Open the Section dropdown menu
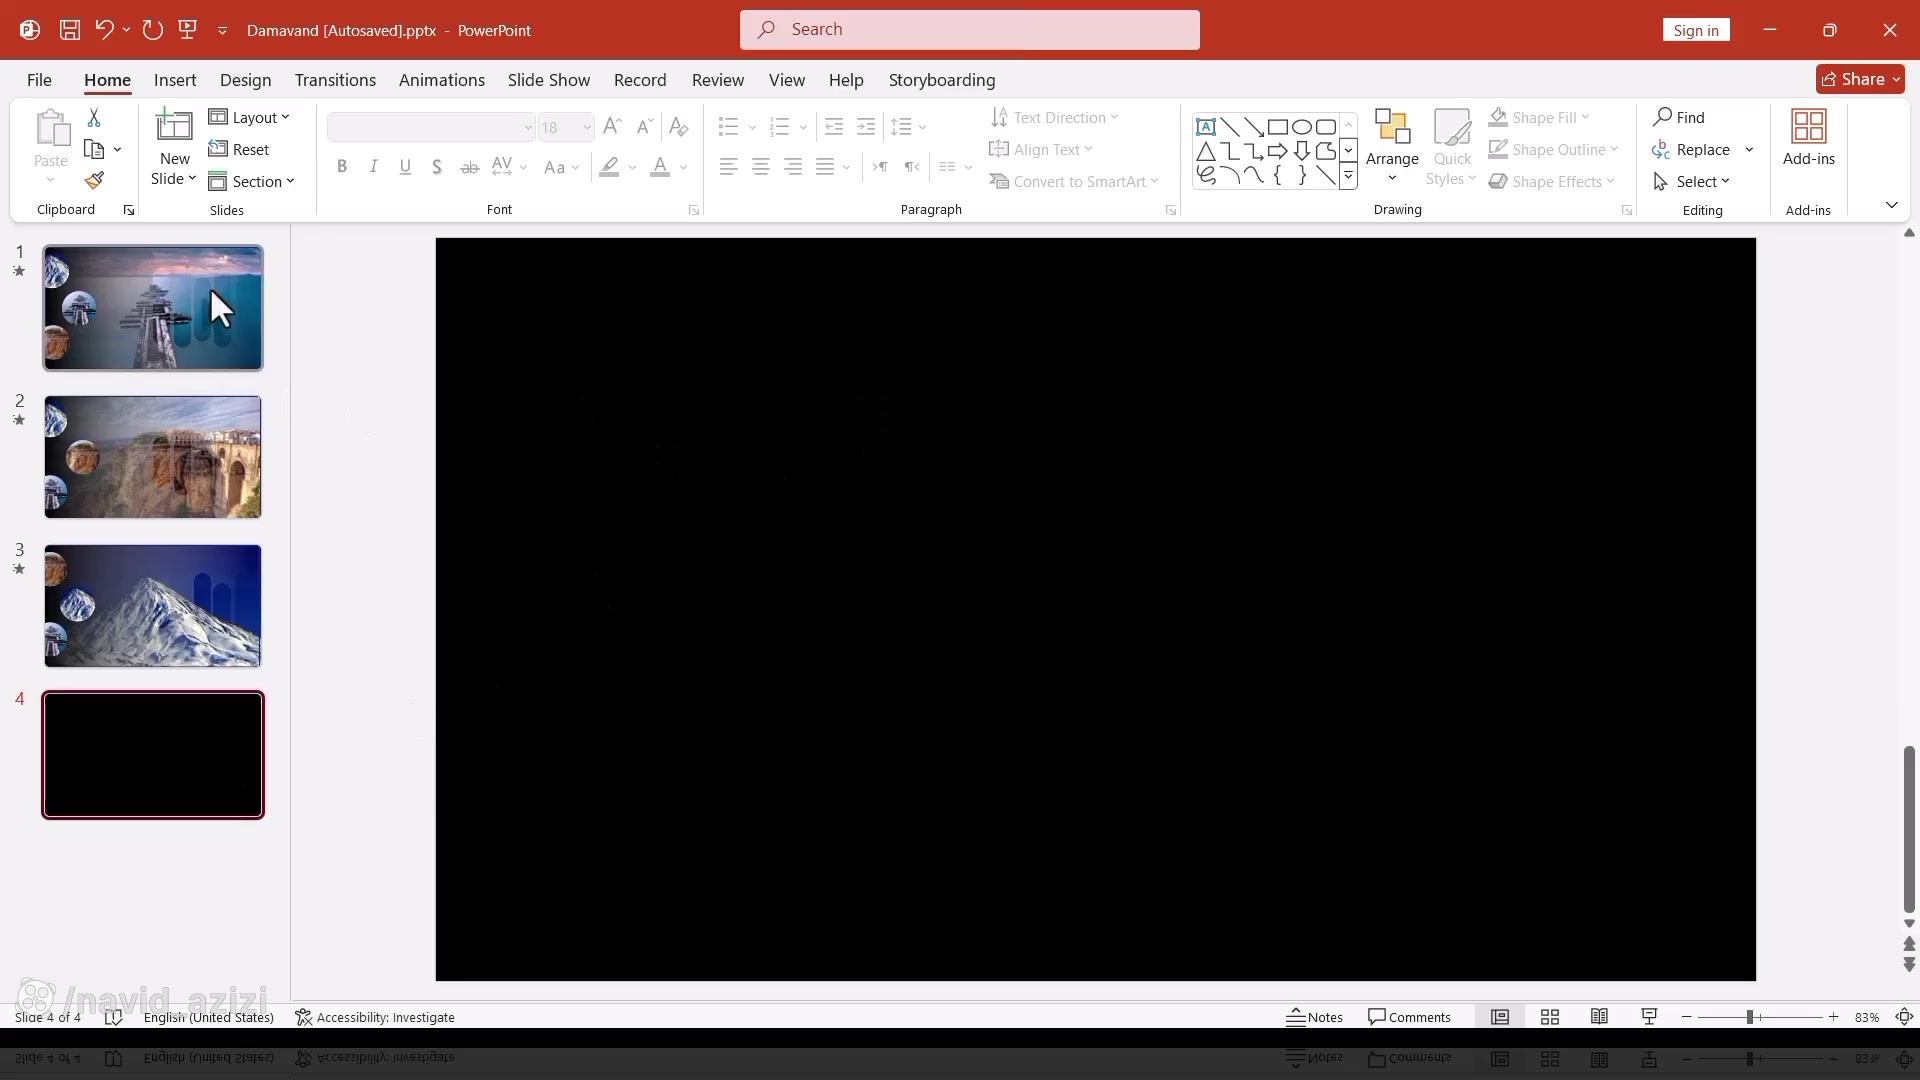The height and width of the screenshot is (1080, 1920). (x=252, y=182)
